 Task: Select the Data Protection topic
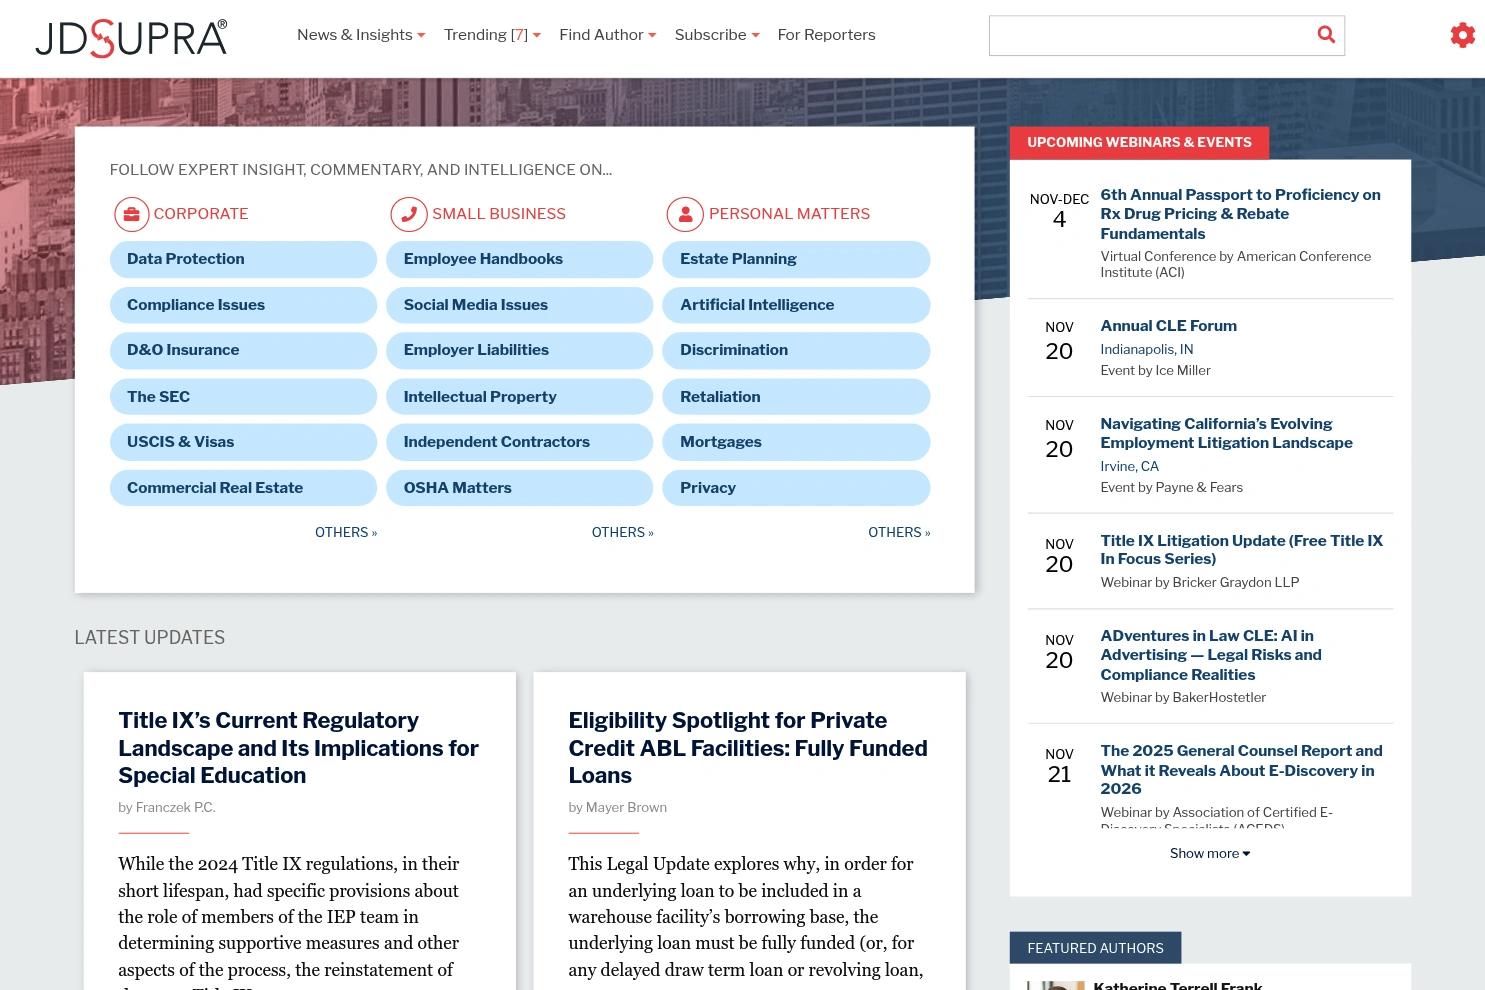[243, 259]
